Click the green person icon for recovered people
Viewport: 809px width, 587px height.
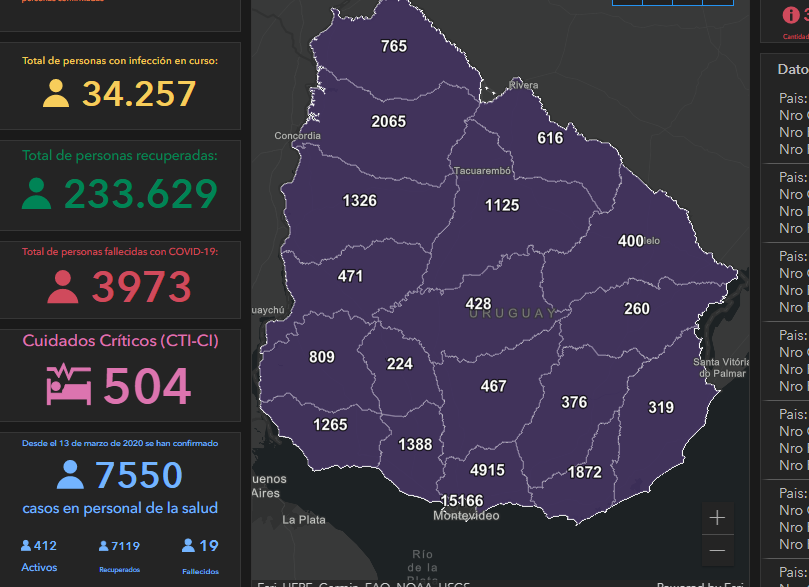coord(37,193)
